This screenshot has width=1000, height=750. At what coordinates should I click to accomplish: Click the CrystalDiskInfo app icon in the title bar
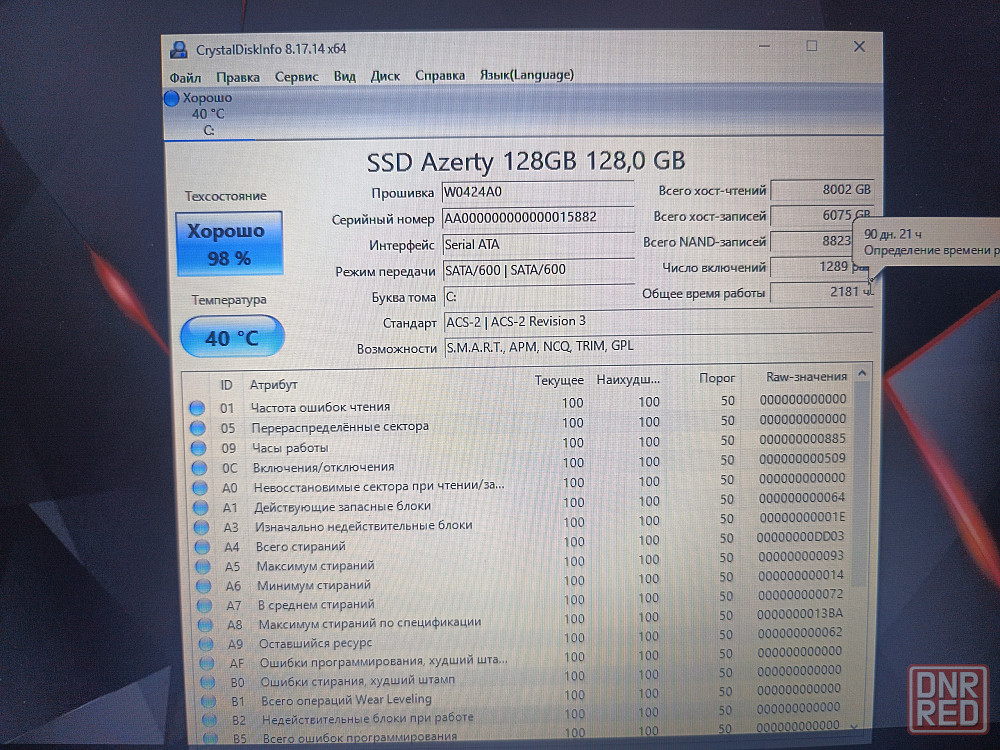point(179,49)
